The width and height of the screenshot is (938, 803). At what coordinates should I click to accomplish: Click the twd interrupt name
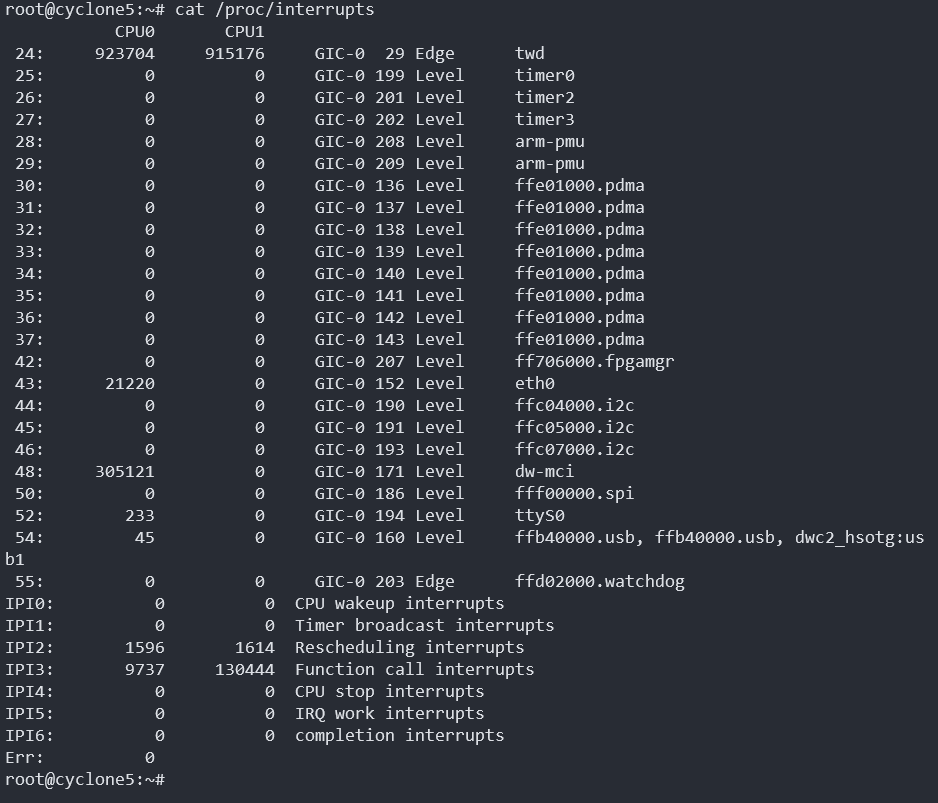pyautogui.click(x=529, y=53)
